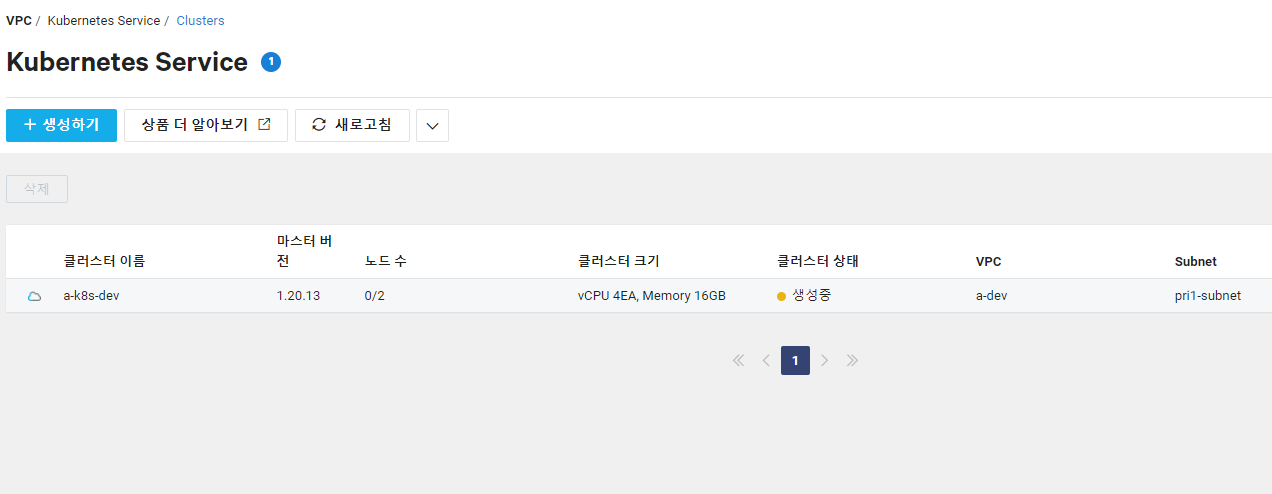The width and height of the screenshot is (1272, 494).
Task: Sort by 클러스터 이름 column header
Action: pyautogui.click(x=104, y=261)
